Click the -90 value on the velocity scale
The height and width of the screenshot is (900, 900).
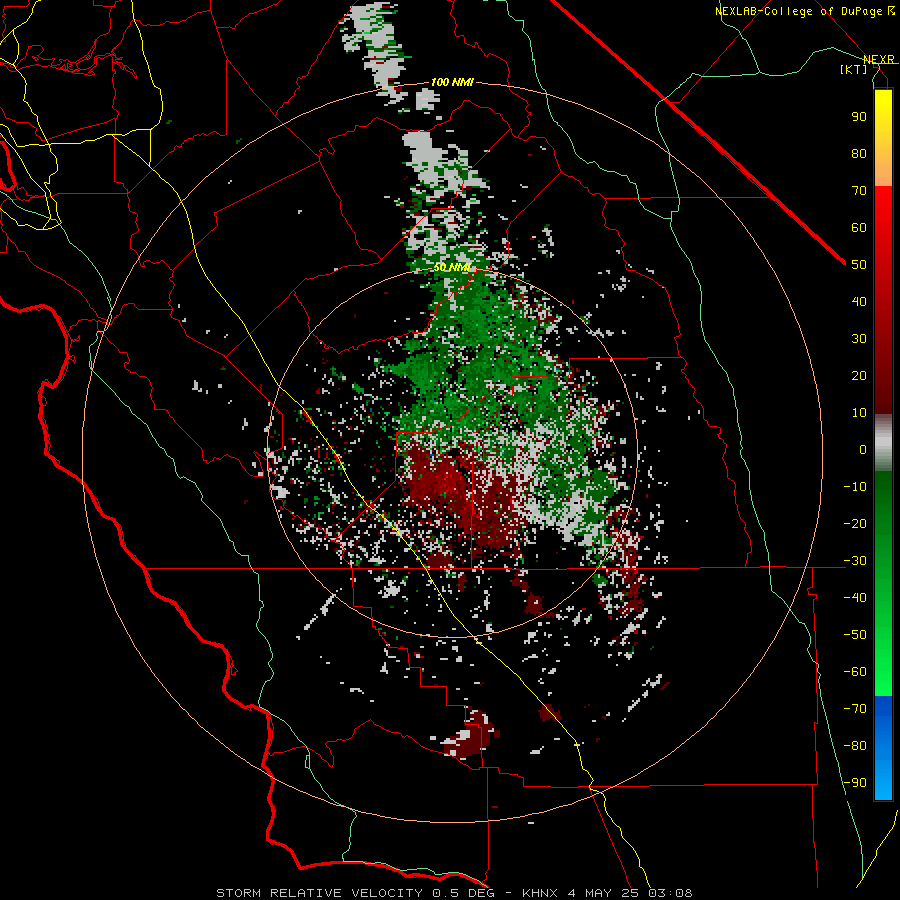(855, 782)
